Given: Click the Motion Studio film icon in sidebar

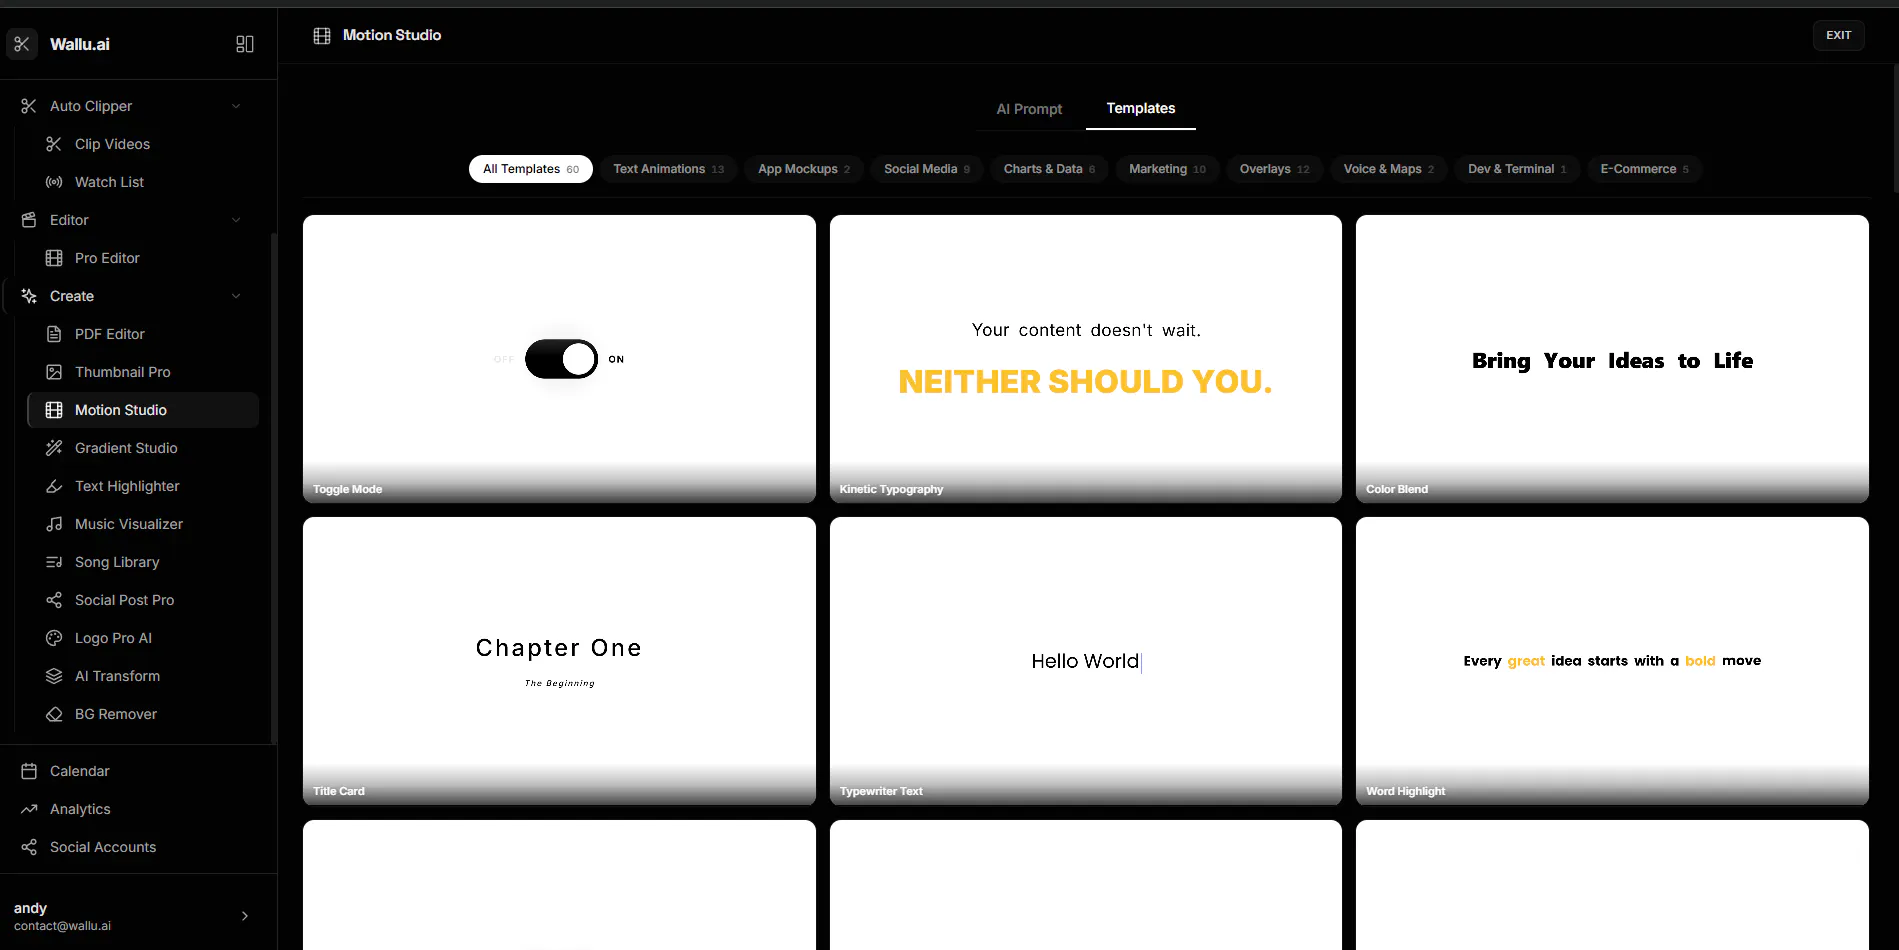Looking at the screenshot, I should coord(54,410).
